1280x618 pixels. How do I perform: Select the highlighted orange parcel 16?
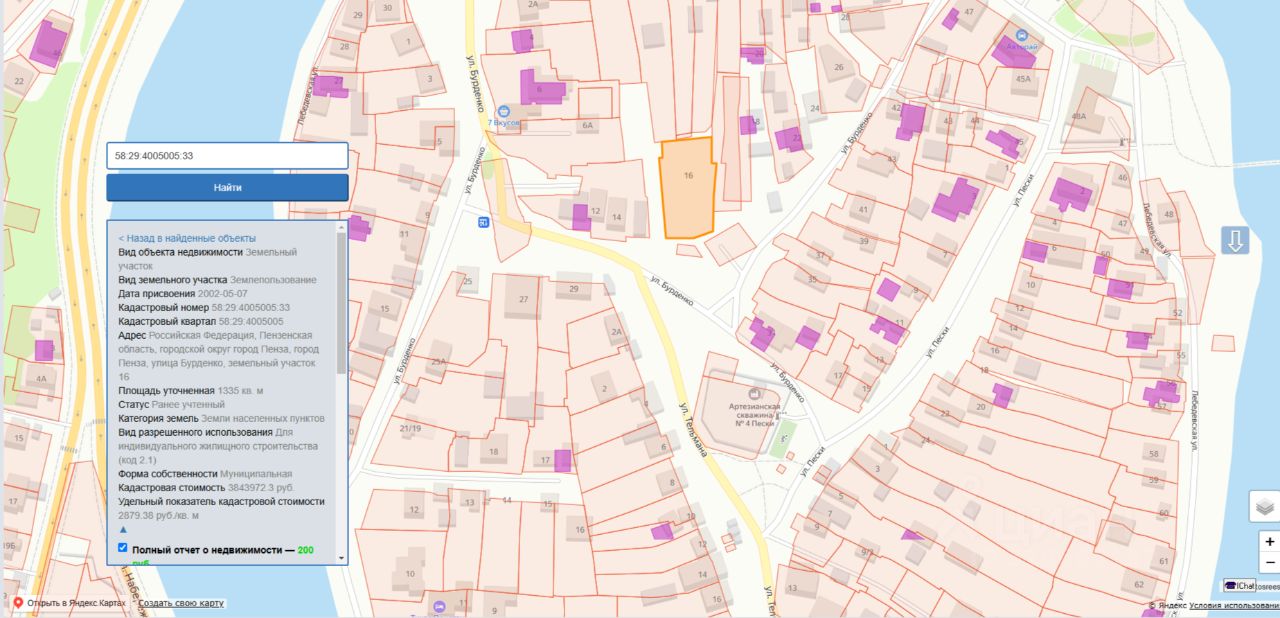[688, 188]
